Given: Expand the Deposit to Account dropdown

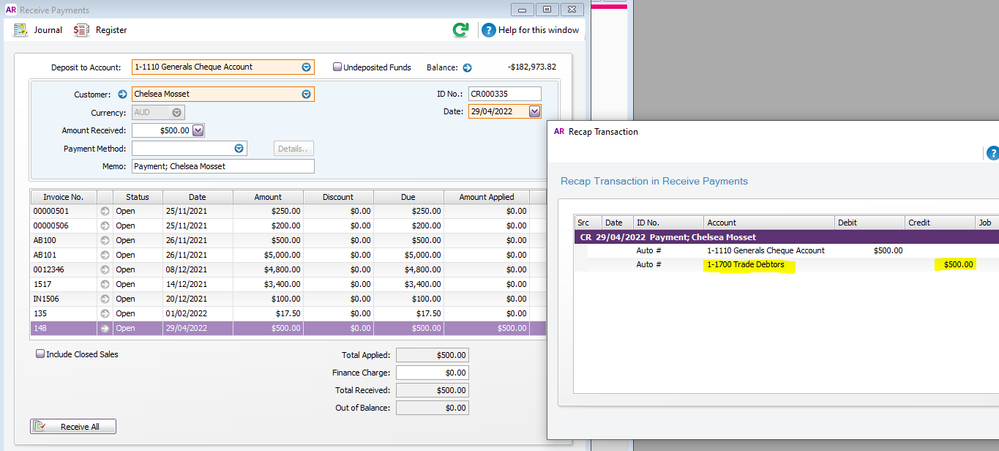Looking at the screenshot, I should (x=306, y=67).
